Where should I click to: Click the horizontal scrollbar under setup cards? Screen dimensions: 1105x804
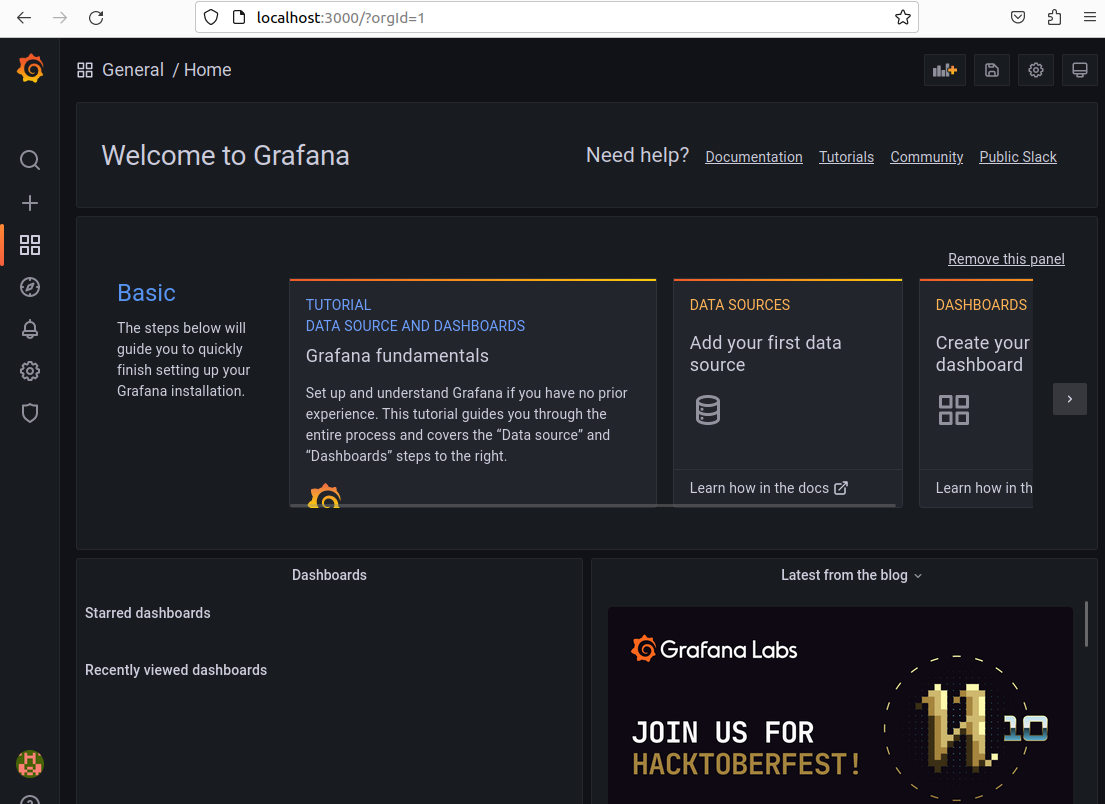[592, 505]
